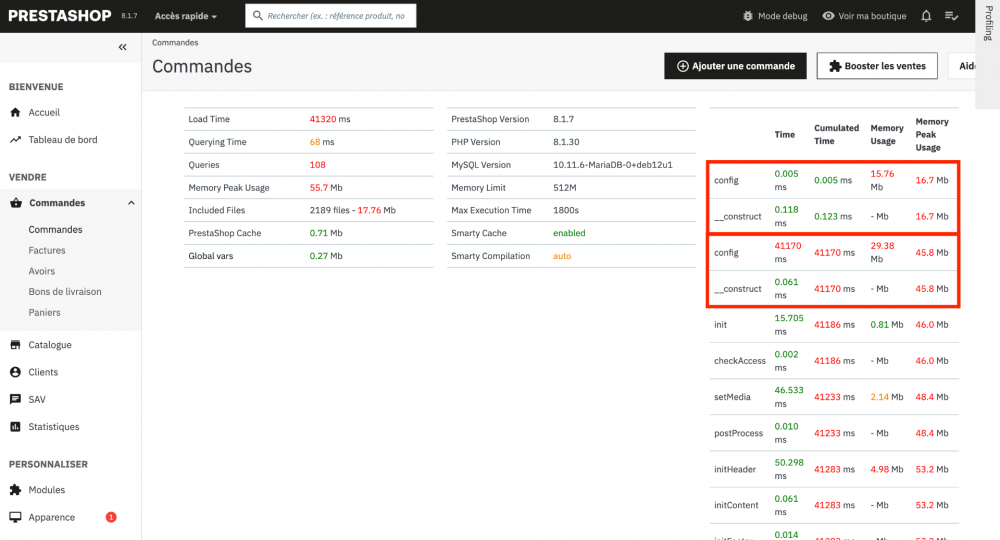Viewport: 1000px width, 540px height.
Task: Open Bons de livraison submenu item
Action: 64,291
